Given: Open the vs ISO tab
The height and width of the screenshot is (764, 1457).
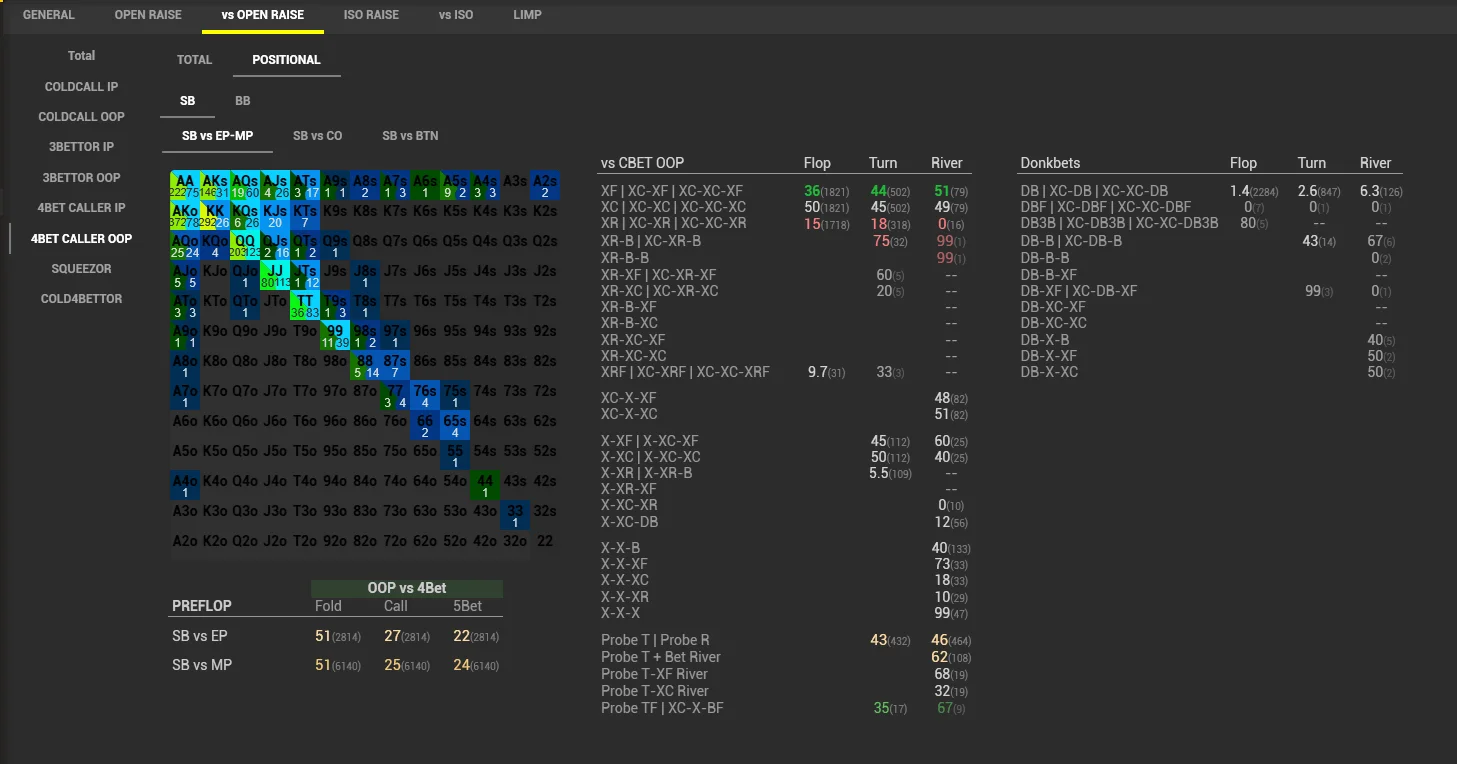Looking at the screenshot, I should (x=456, y=15).
